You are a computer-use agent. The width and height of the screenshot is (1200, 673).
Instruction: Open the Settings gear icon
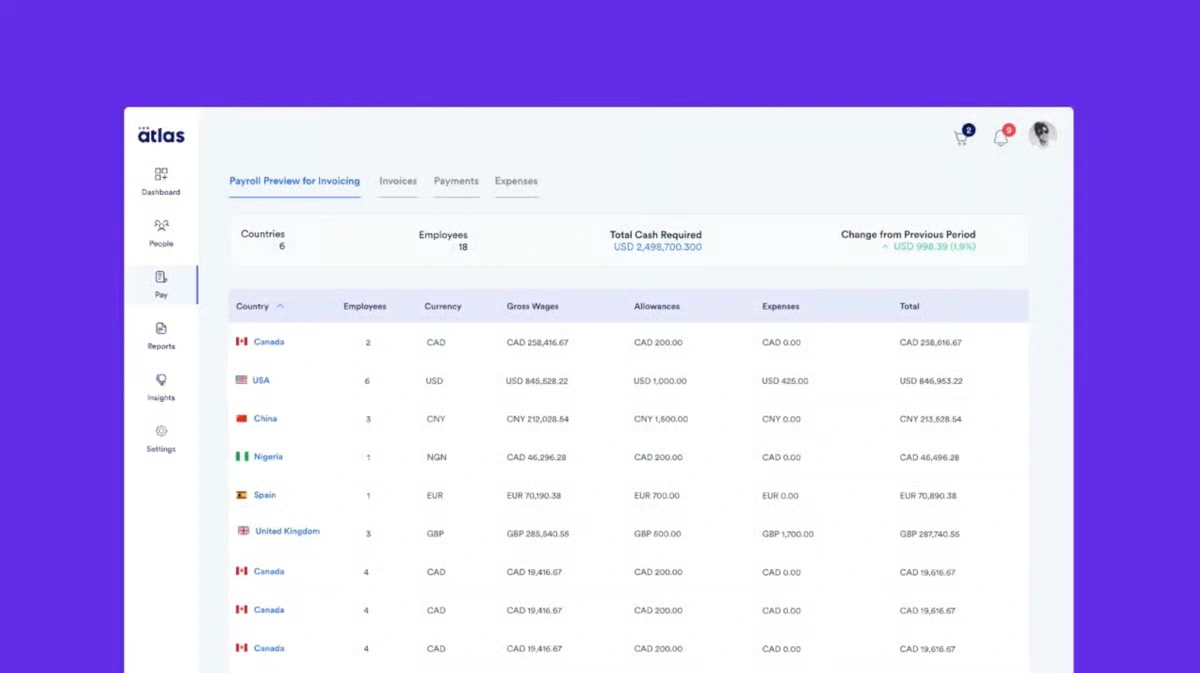[161, 432]
